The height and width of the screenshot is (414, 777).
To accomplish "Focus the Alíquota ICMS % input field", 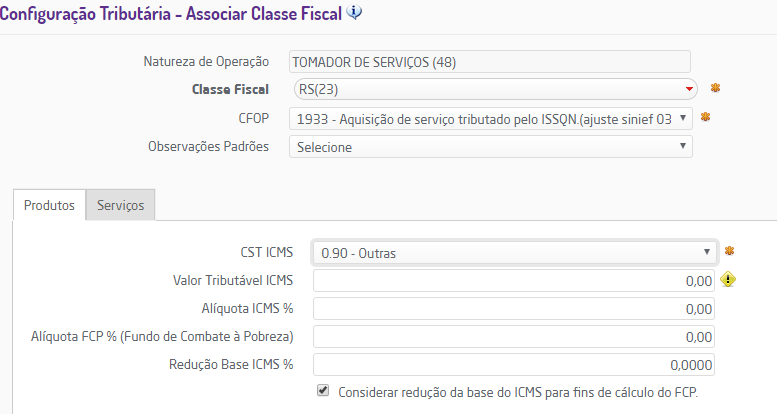I will (x=514, y=308).
